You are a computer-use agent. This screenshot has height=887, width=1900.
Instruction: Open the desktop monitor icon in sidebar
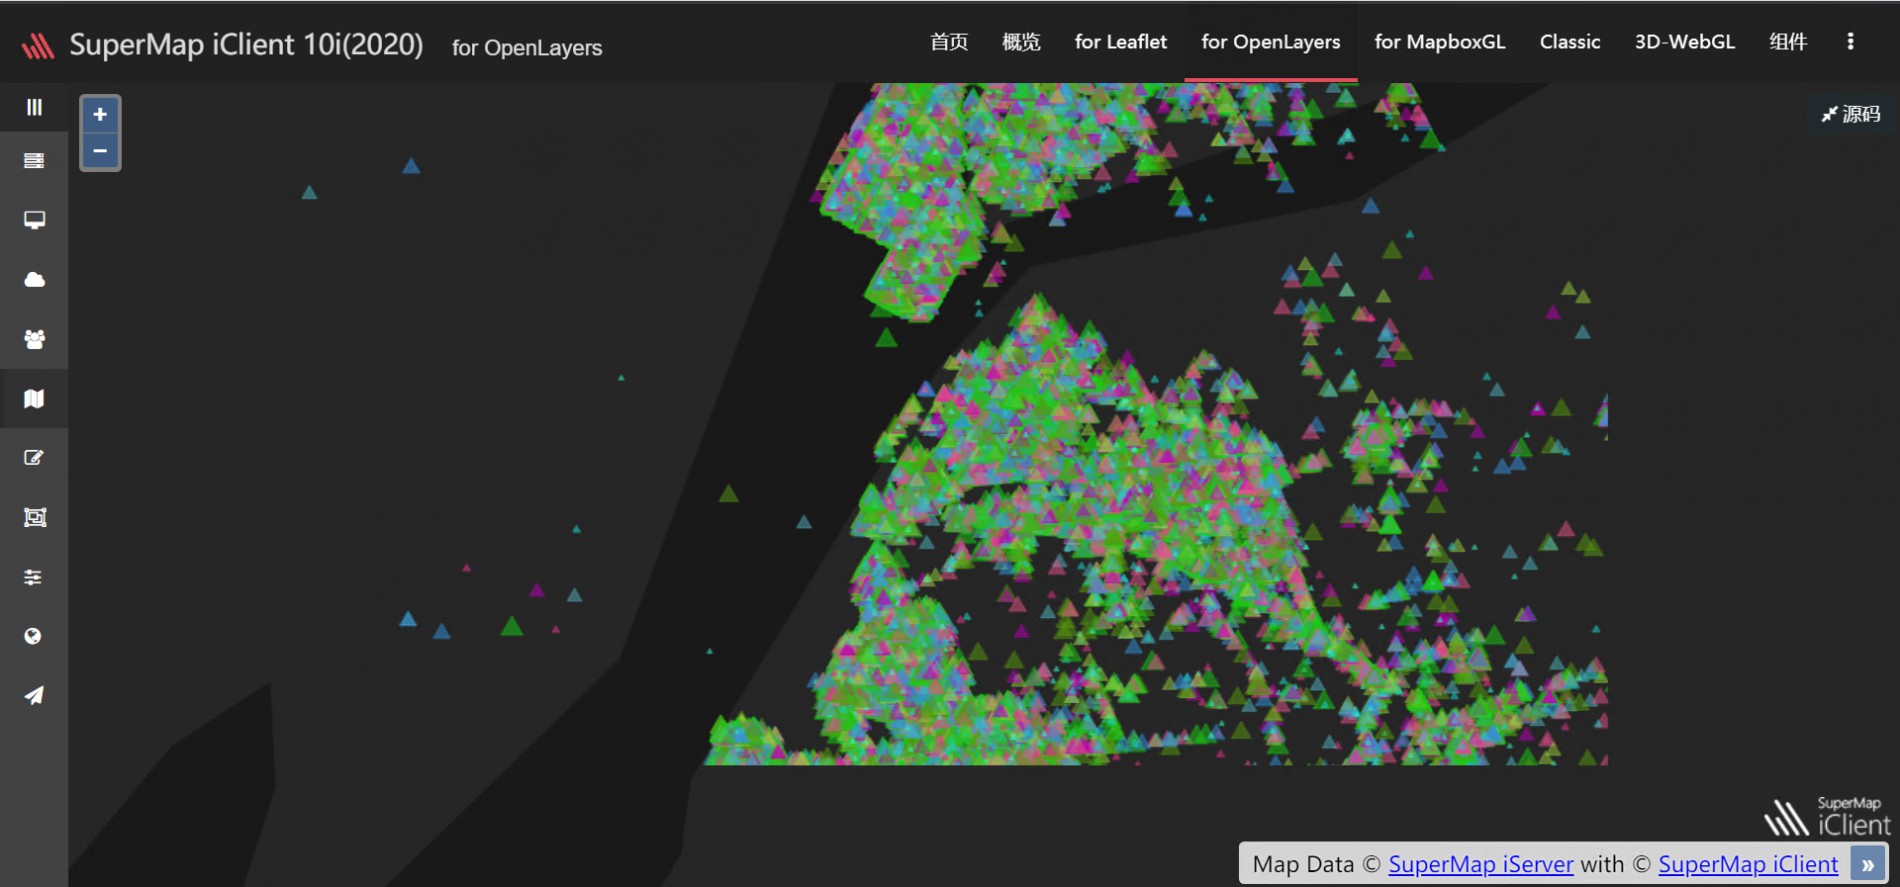tap(34, 220)
